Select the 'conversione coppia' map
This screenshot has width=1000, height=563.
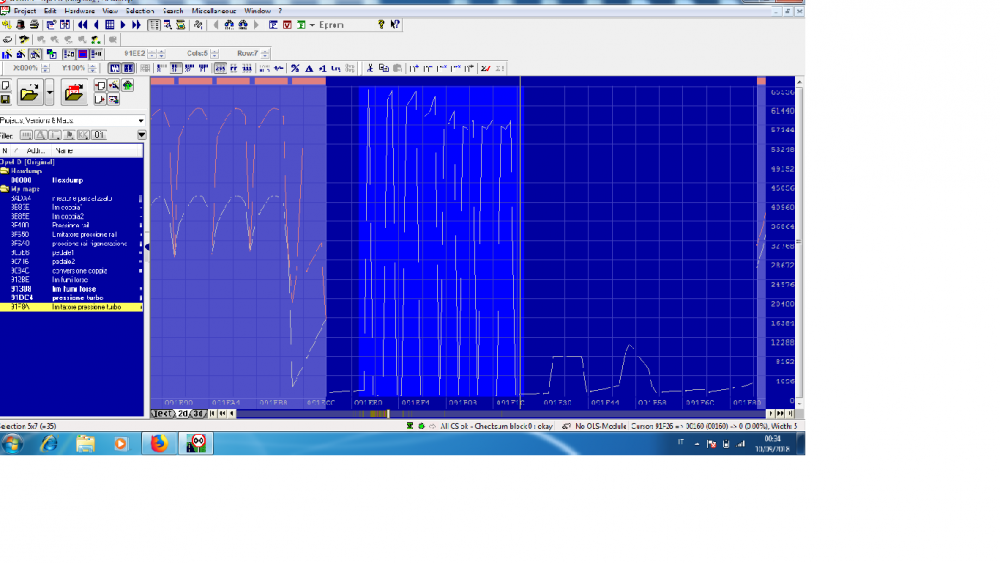click(71, 271)
